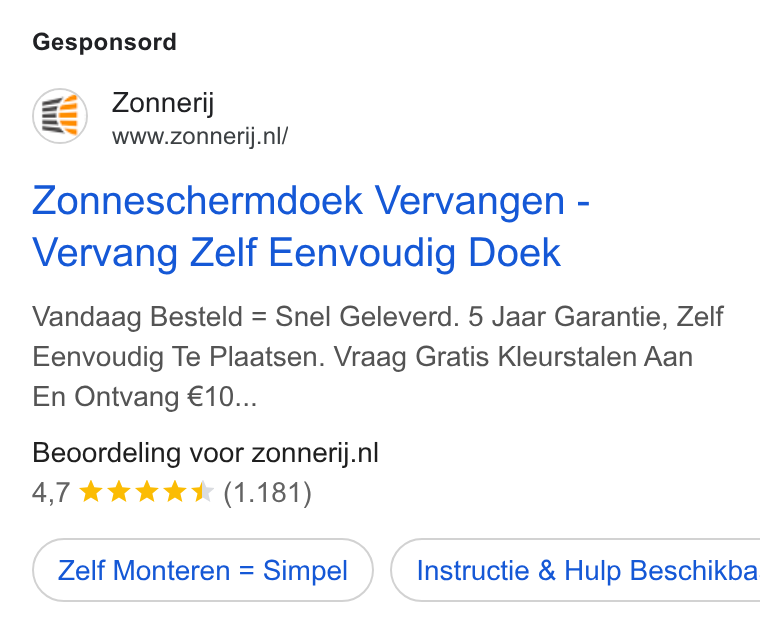Click the Beoordeling voor zonnerij.nl text

[x=206, y=453]
